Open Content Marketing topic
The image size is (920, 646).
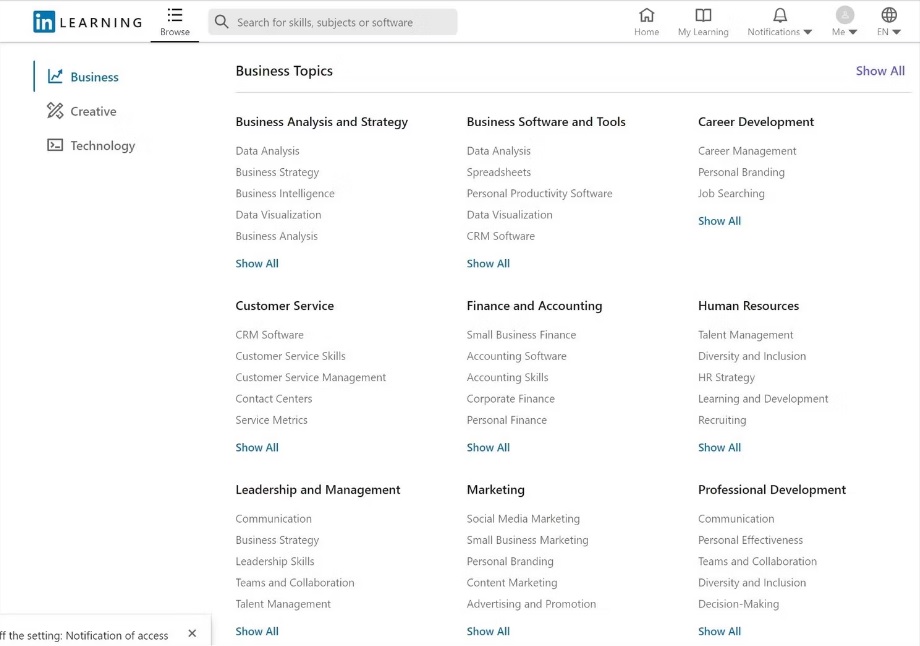pyautogui.click(x=512, y=583)
